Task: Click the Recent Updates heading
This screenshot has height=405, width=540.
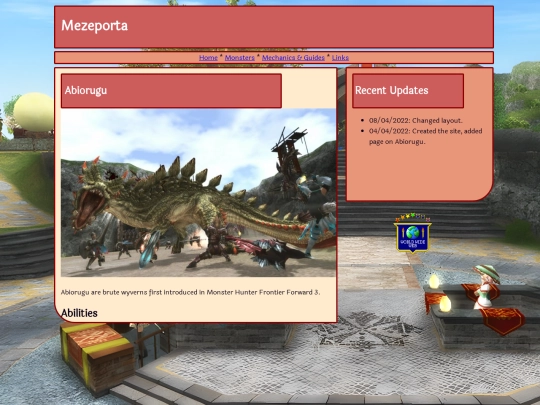Action: [x=392, y=90]
